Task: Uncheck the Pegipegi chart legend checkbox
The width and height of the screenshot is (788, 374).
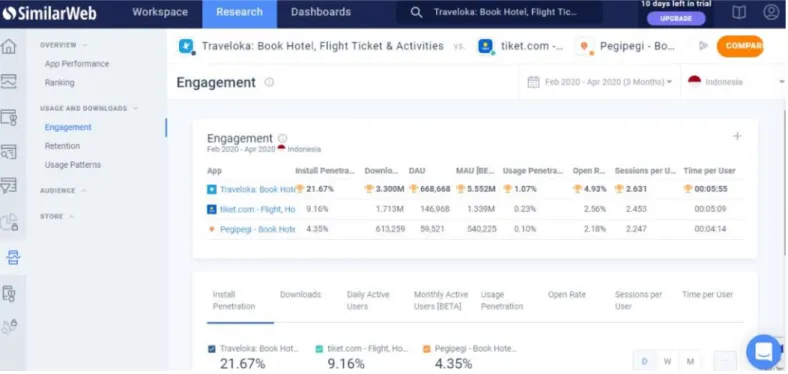Action: (x=427, y=349)
